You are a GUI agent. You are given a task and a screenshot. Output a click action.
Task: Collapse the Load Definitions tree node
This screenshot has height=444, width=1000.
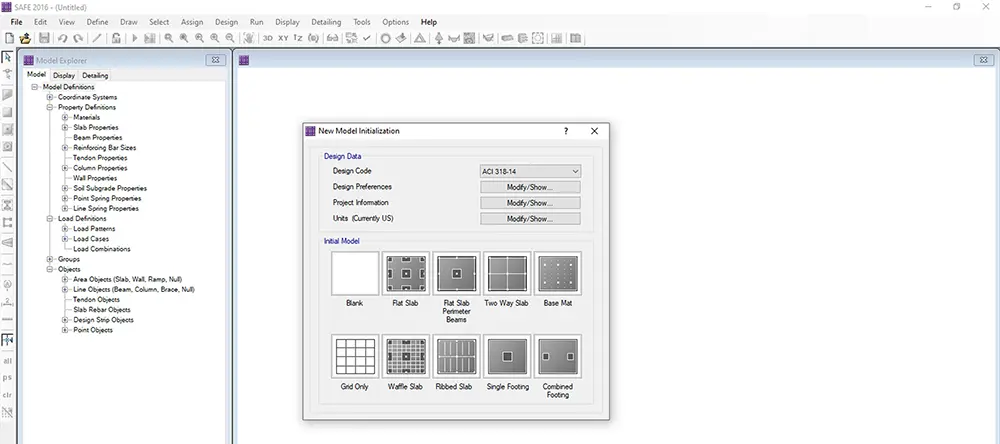pyautogui.click(x=50, y=219)
